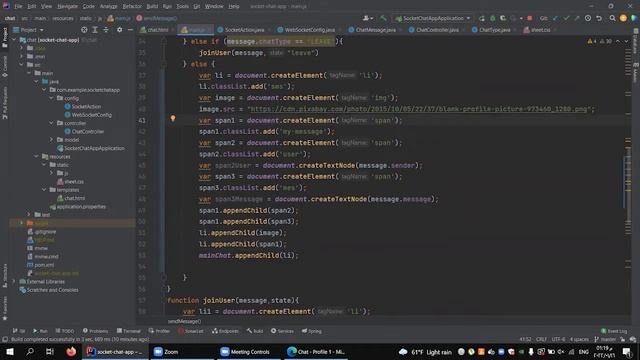Click the Git commit checkmark icon
Image resolution: width=640 pixels, height=360 pixels.
pos(566,18)
